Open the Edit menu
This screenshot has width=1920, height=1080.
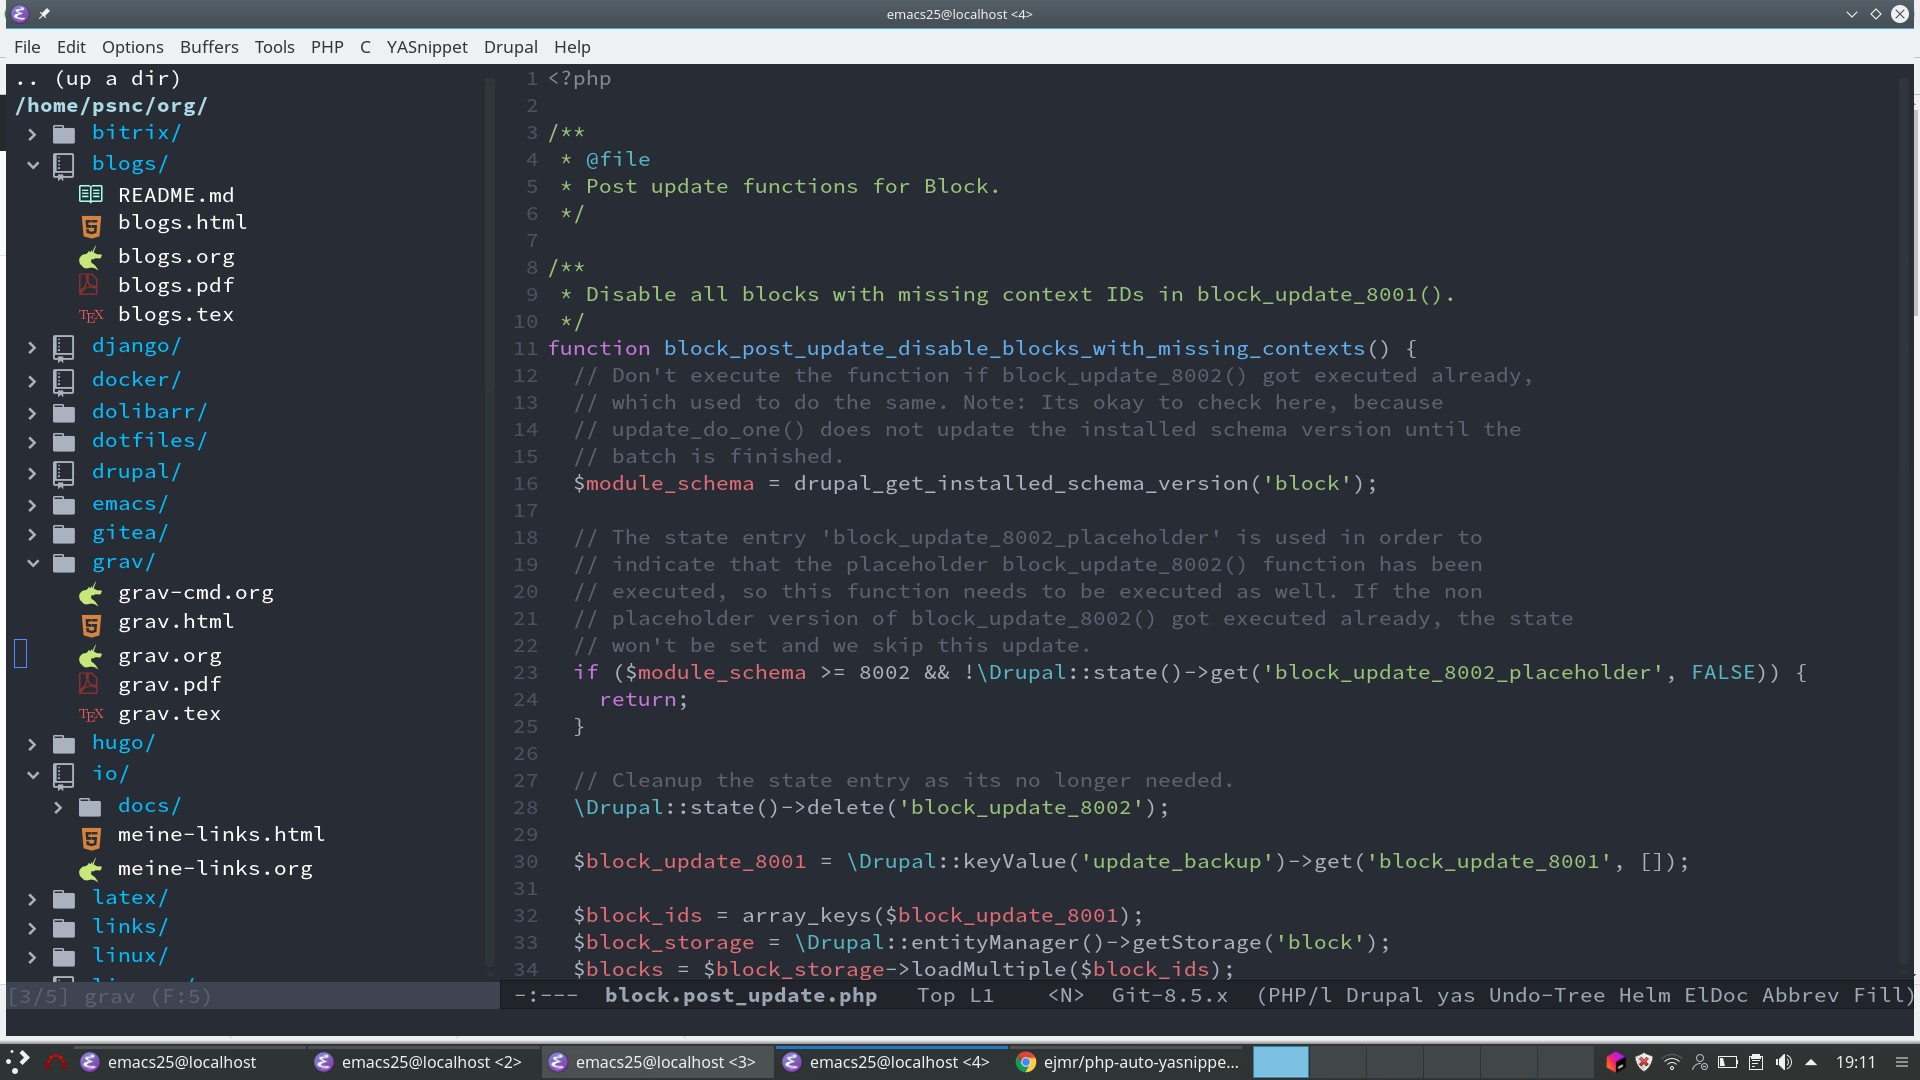71,47
